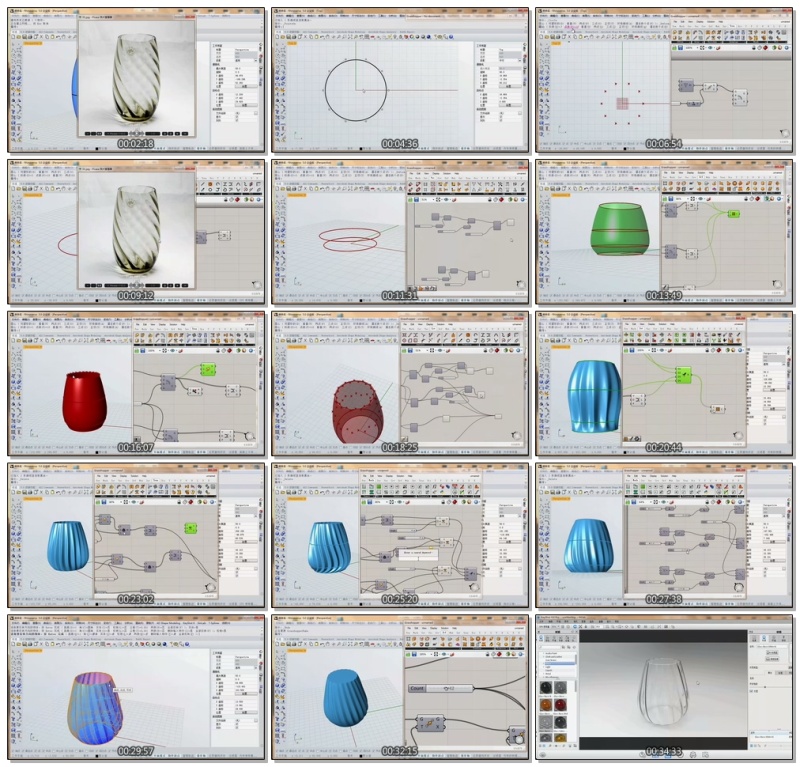Click the Count number slider in the 00:32:15 frame

point(441,688)
